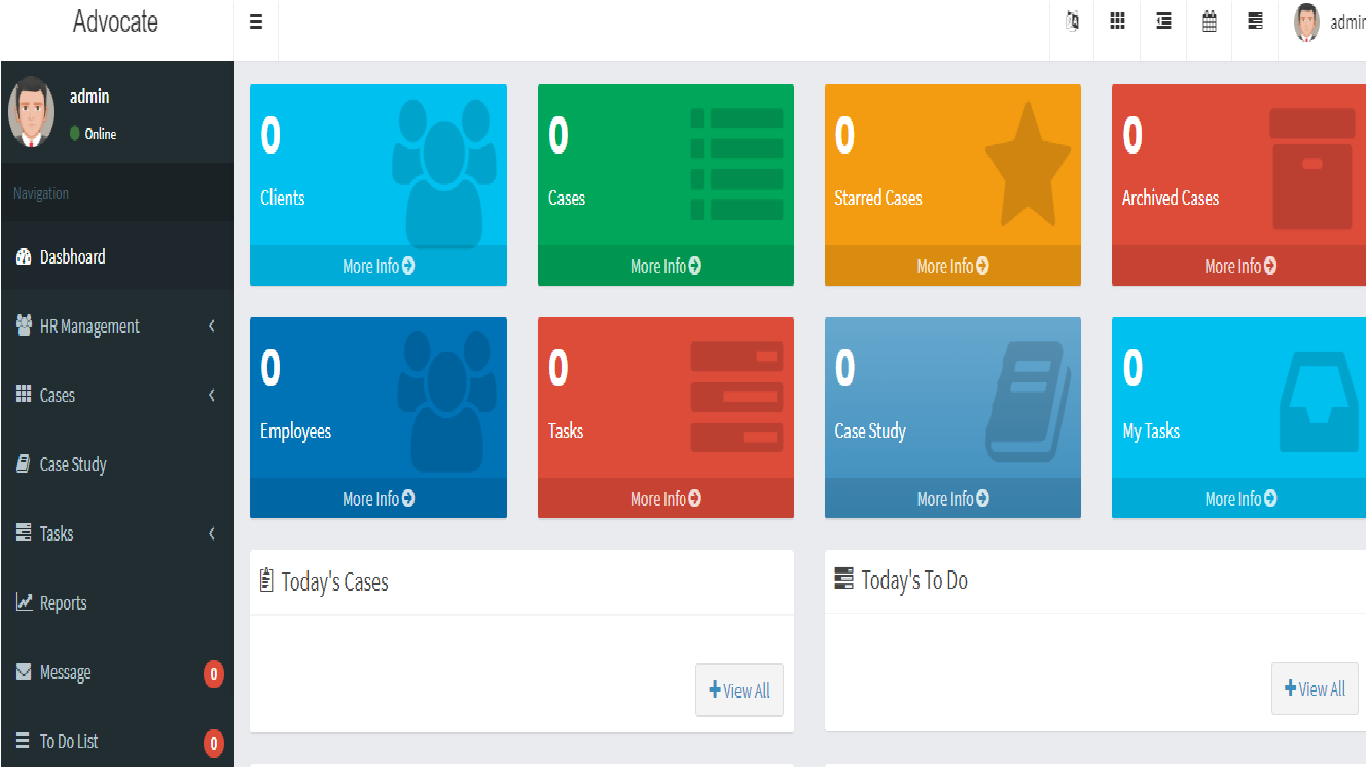
Task: Open Message in the sidebar
Action: (x=65, y=673)
